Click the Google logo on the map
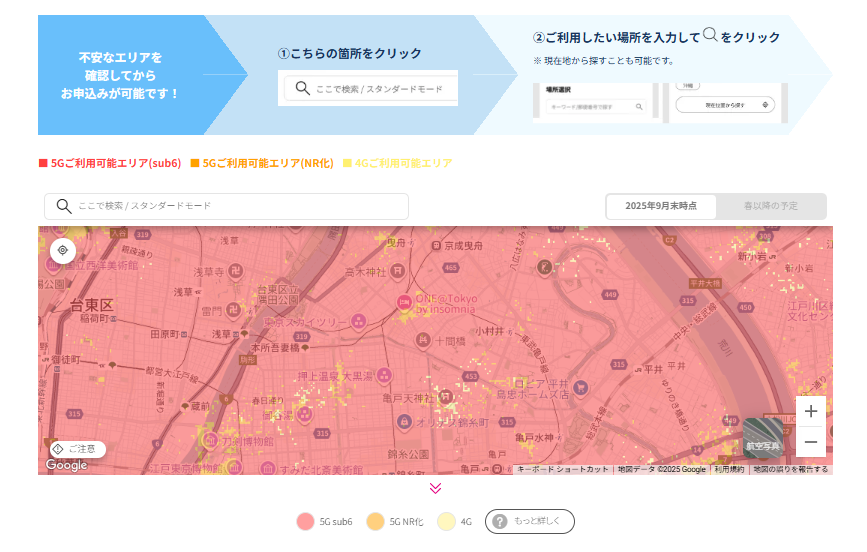Image resolution: width=867 pixels, height=552 pixels. click(66, 465)
